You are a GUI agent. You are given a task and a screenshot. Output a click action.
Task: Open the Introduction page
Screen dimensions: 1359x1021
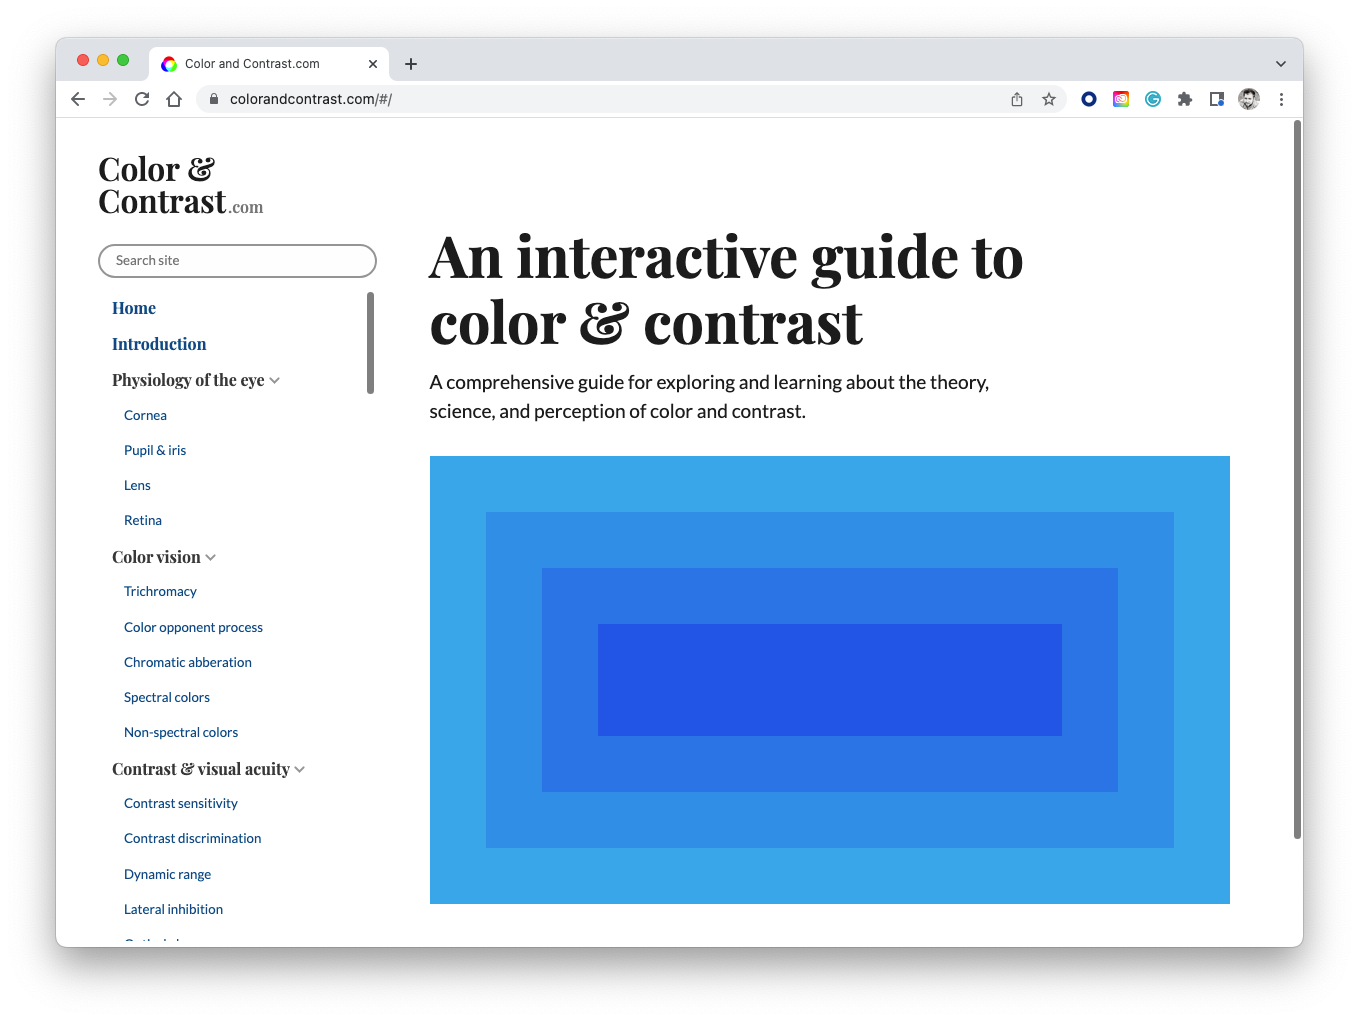click(x=159, y=344)
